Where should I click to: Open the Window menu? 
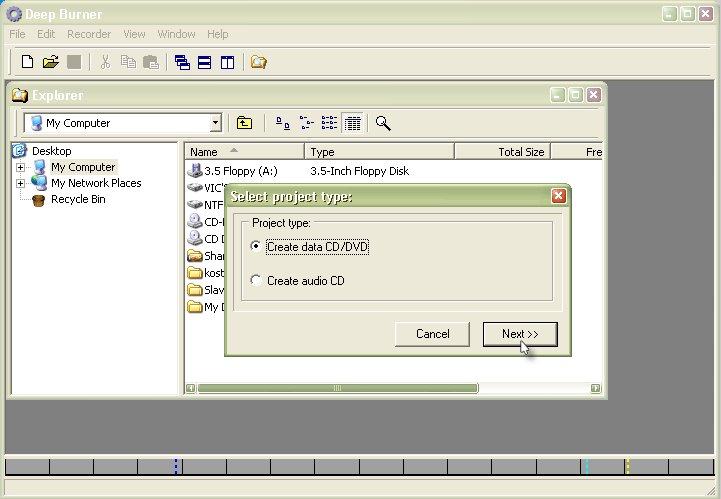177,34
